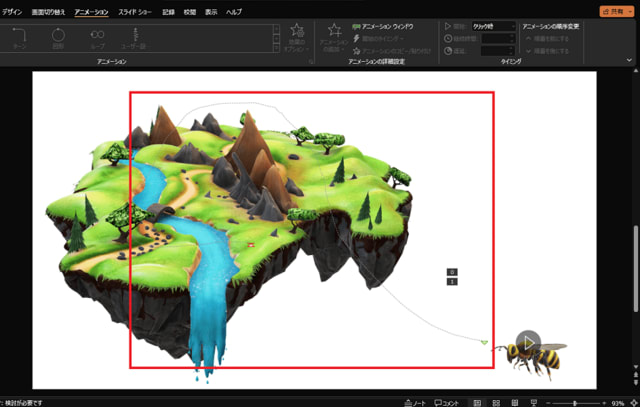This screenshot has height=407, width=640.
Task: Toggle normal view in status bar
Action: [479, 401]
